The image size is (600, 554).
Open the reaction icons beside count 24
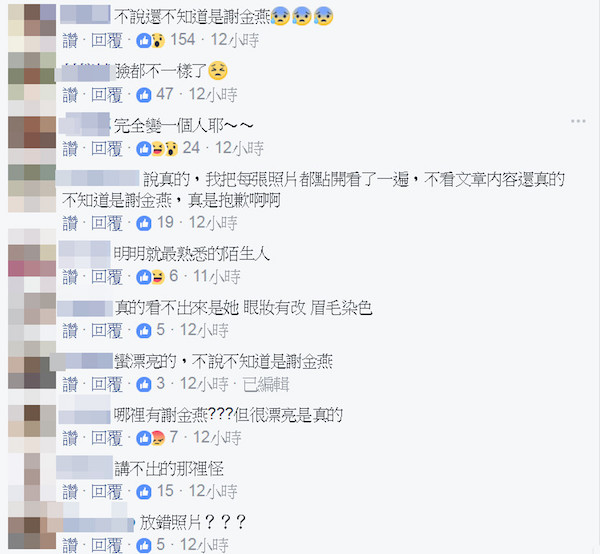pyautogui.click(x=157, y=148)
